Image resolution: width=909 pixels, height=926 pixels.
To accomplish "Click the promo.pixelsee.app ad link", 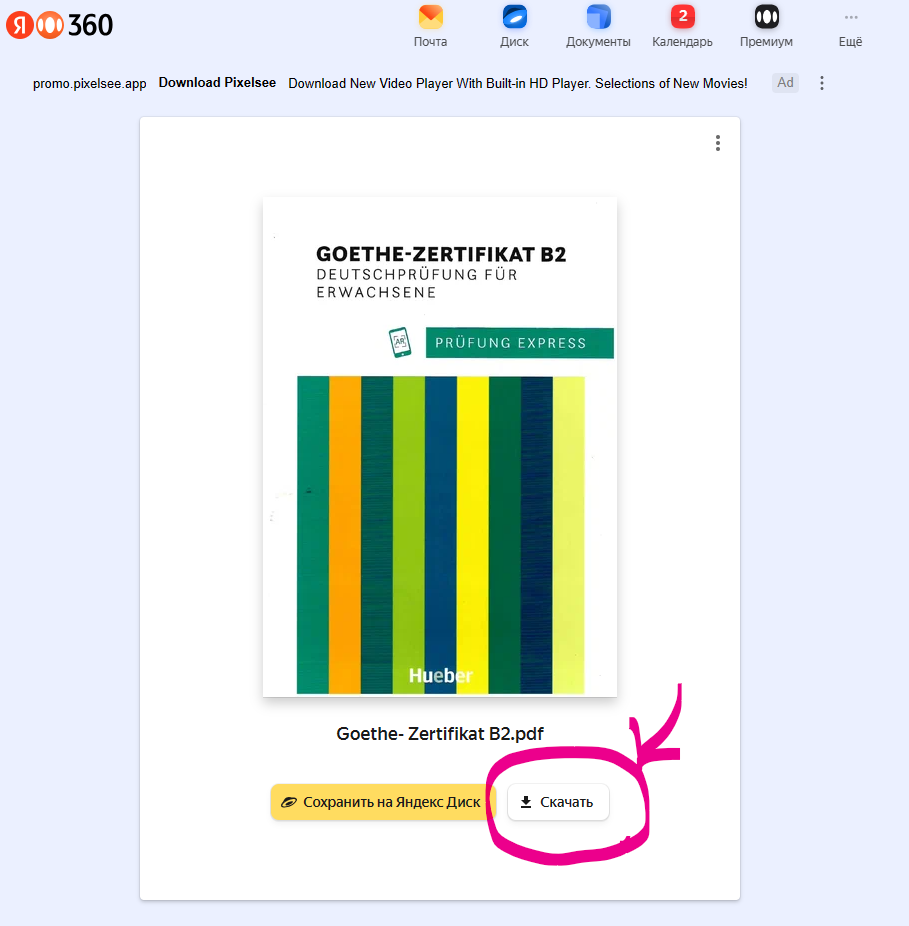I will (x=90, y=83).
